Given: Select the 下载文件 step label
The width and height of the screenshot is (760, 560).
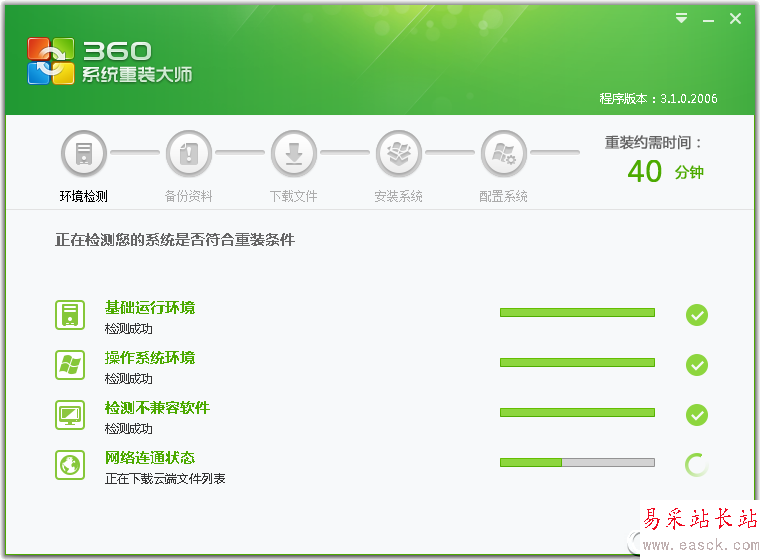Looking at the screenshot, I should (294, 196).
